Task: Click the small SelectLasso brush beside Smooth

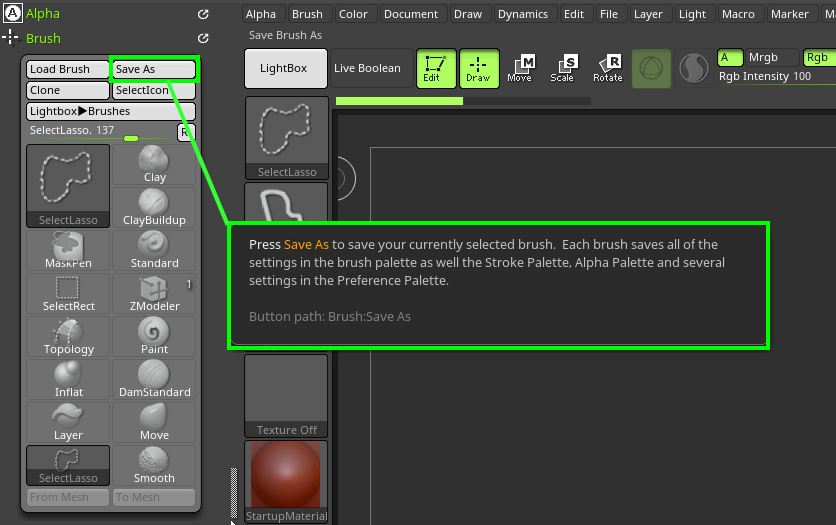Action: 68,465
